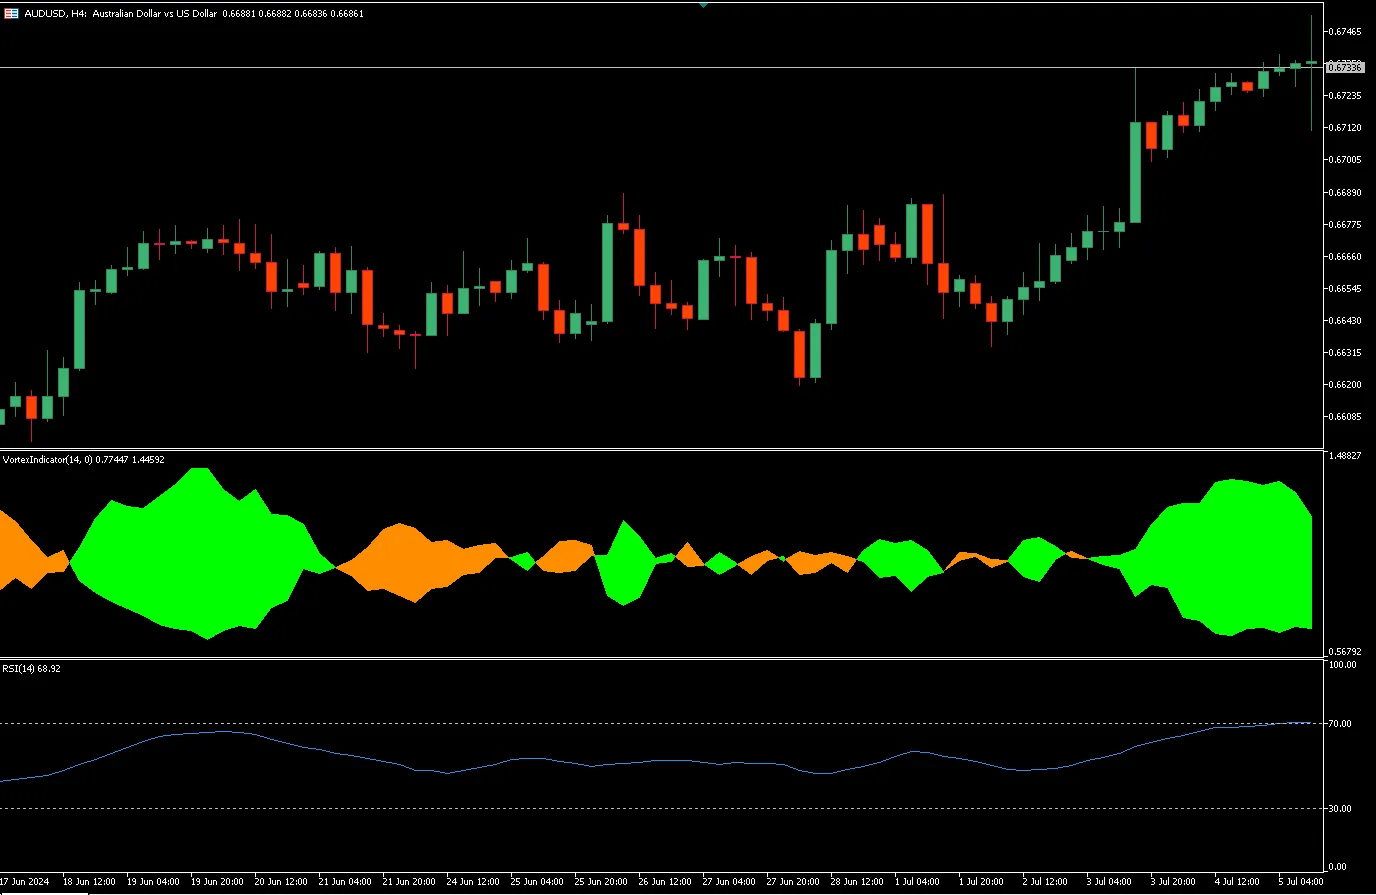
Task: Click the 0.66085 price scale label
Action: tap(1346, 417)
